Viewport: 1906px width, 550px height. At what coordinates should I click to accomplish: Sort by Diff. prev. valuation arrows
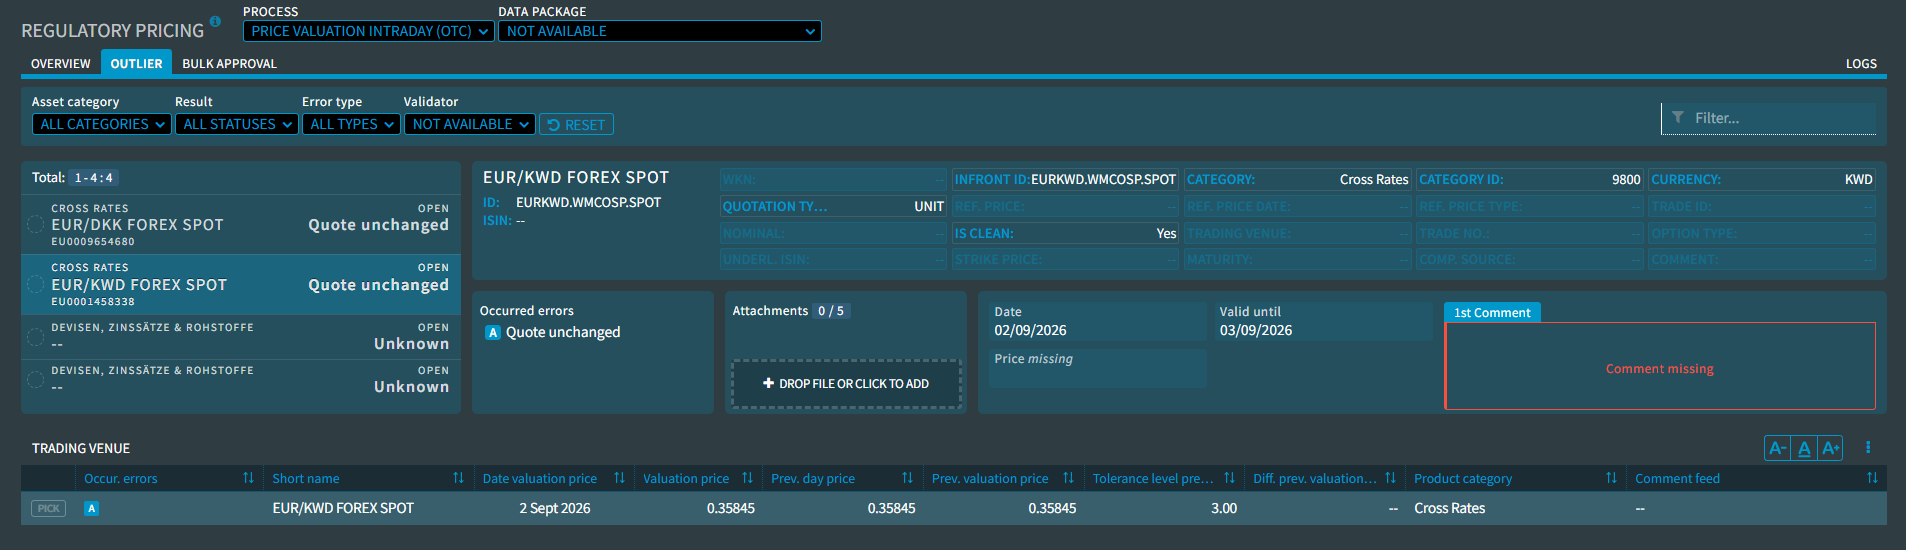pyautogui.click(x=1390, y=478)
